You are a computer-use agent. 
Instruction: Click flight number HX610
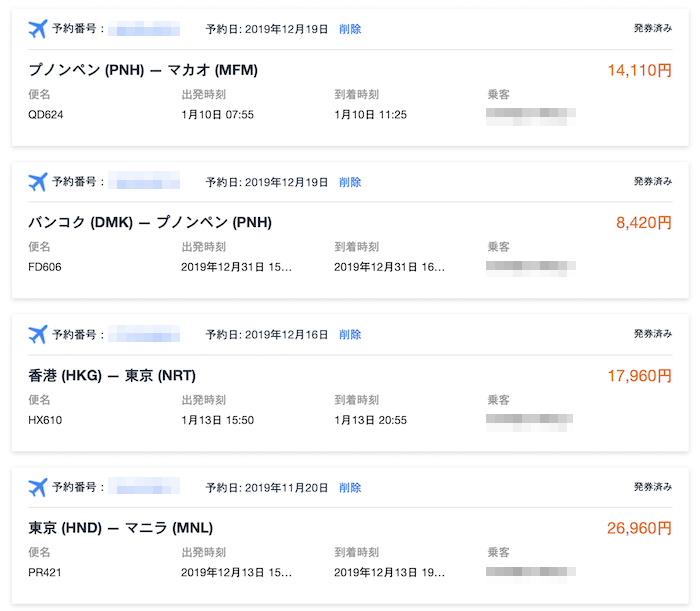(x=45, y=420)
